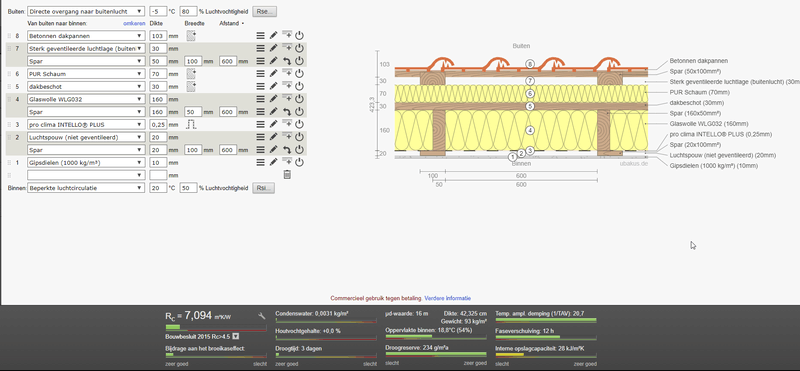
Task: Open the PUR Schaum material dropdown
Action: coord(86,74)
